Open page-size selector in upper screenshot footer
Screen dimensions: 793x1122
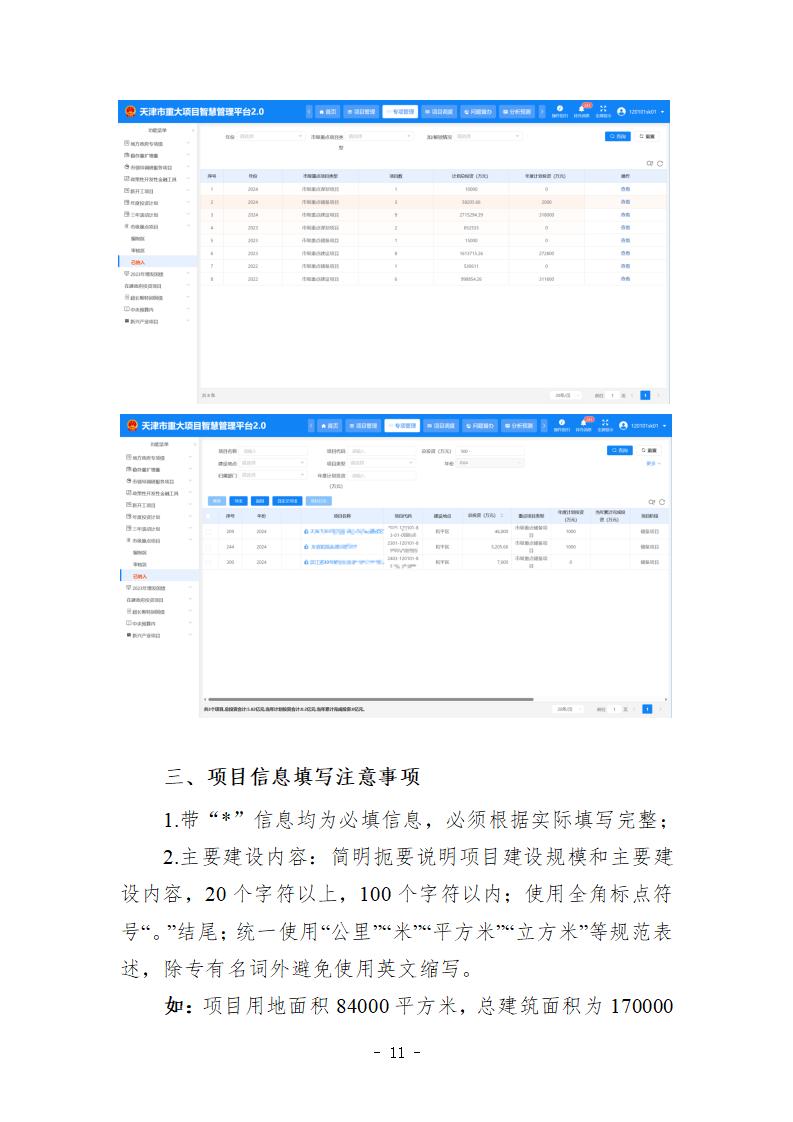pos(566,395)
